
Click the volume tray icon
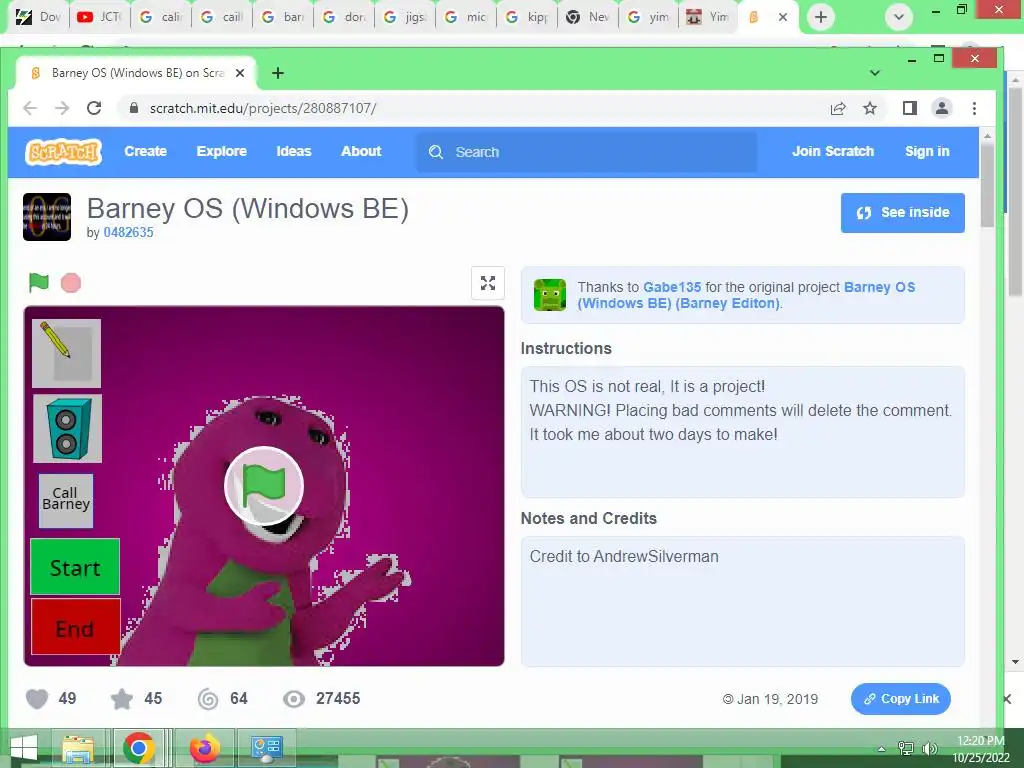(x=929, y=749)
